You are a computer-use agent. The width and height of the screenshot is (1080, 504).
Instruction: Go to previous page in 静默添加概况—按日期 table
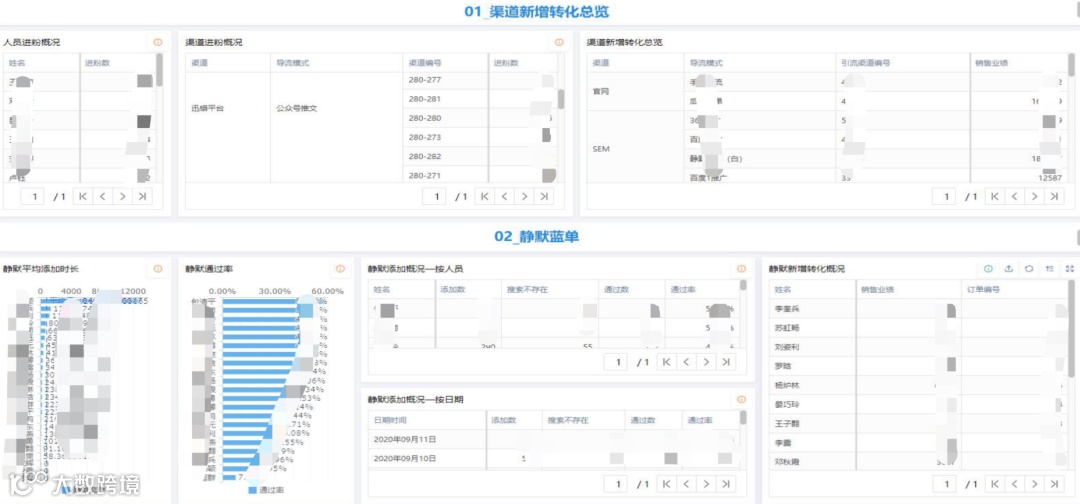click(686, 484)
